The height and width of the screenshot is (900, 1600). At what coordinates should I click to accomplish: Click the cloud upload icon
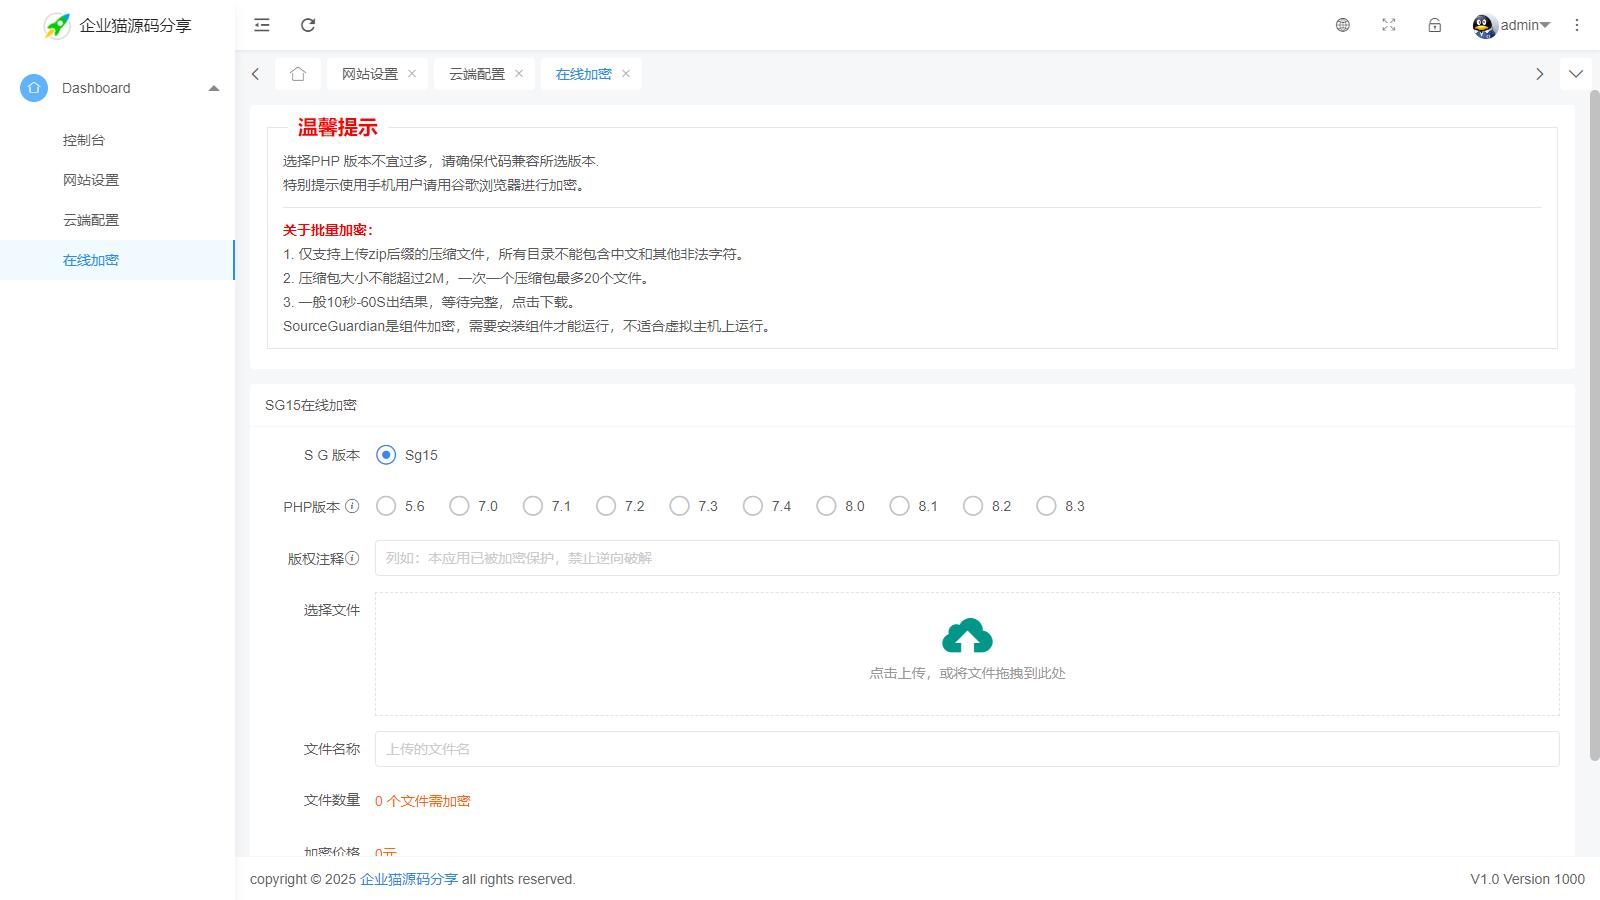(967, 636)
